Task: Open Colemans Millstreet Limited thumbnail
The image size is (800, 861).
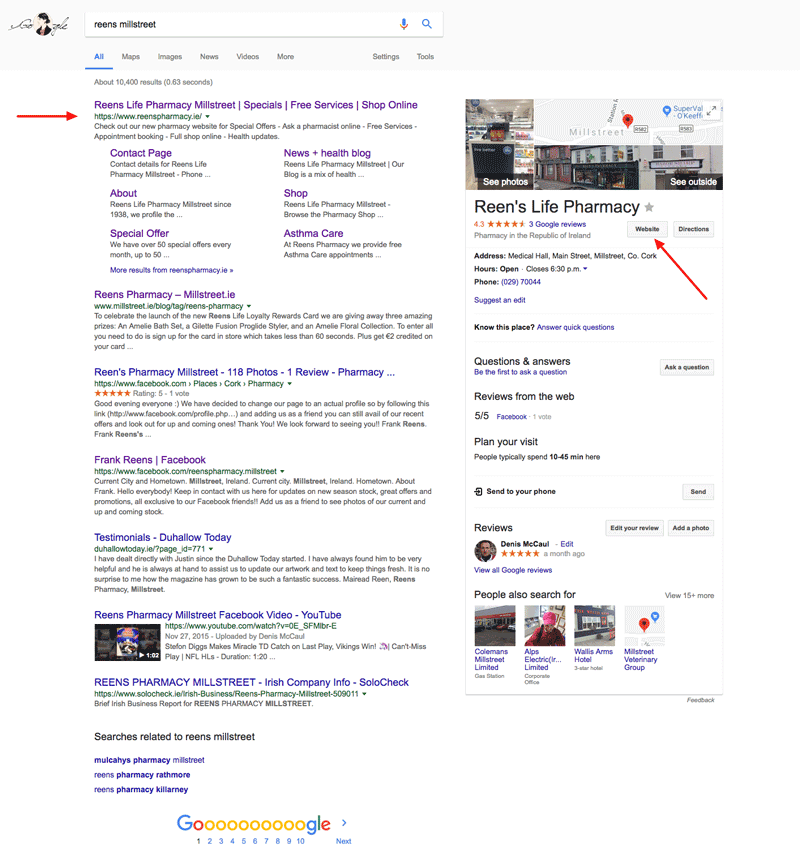Action: (495, 625)
